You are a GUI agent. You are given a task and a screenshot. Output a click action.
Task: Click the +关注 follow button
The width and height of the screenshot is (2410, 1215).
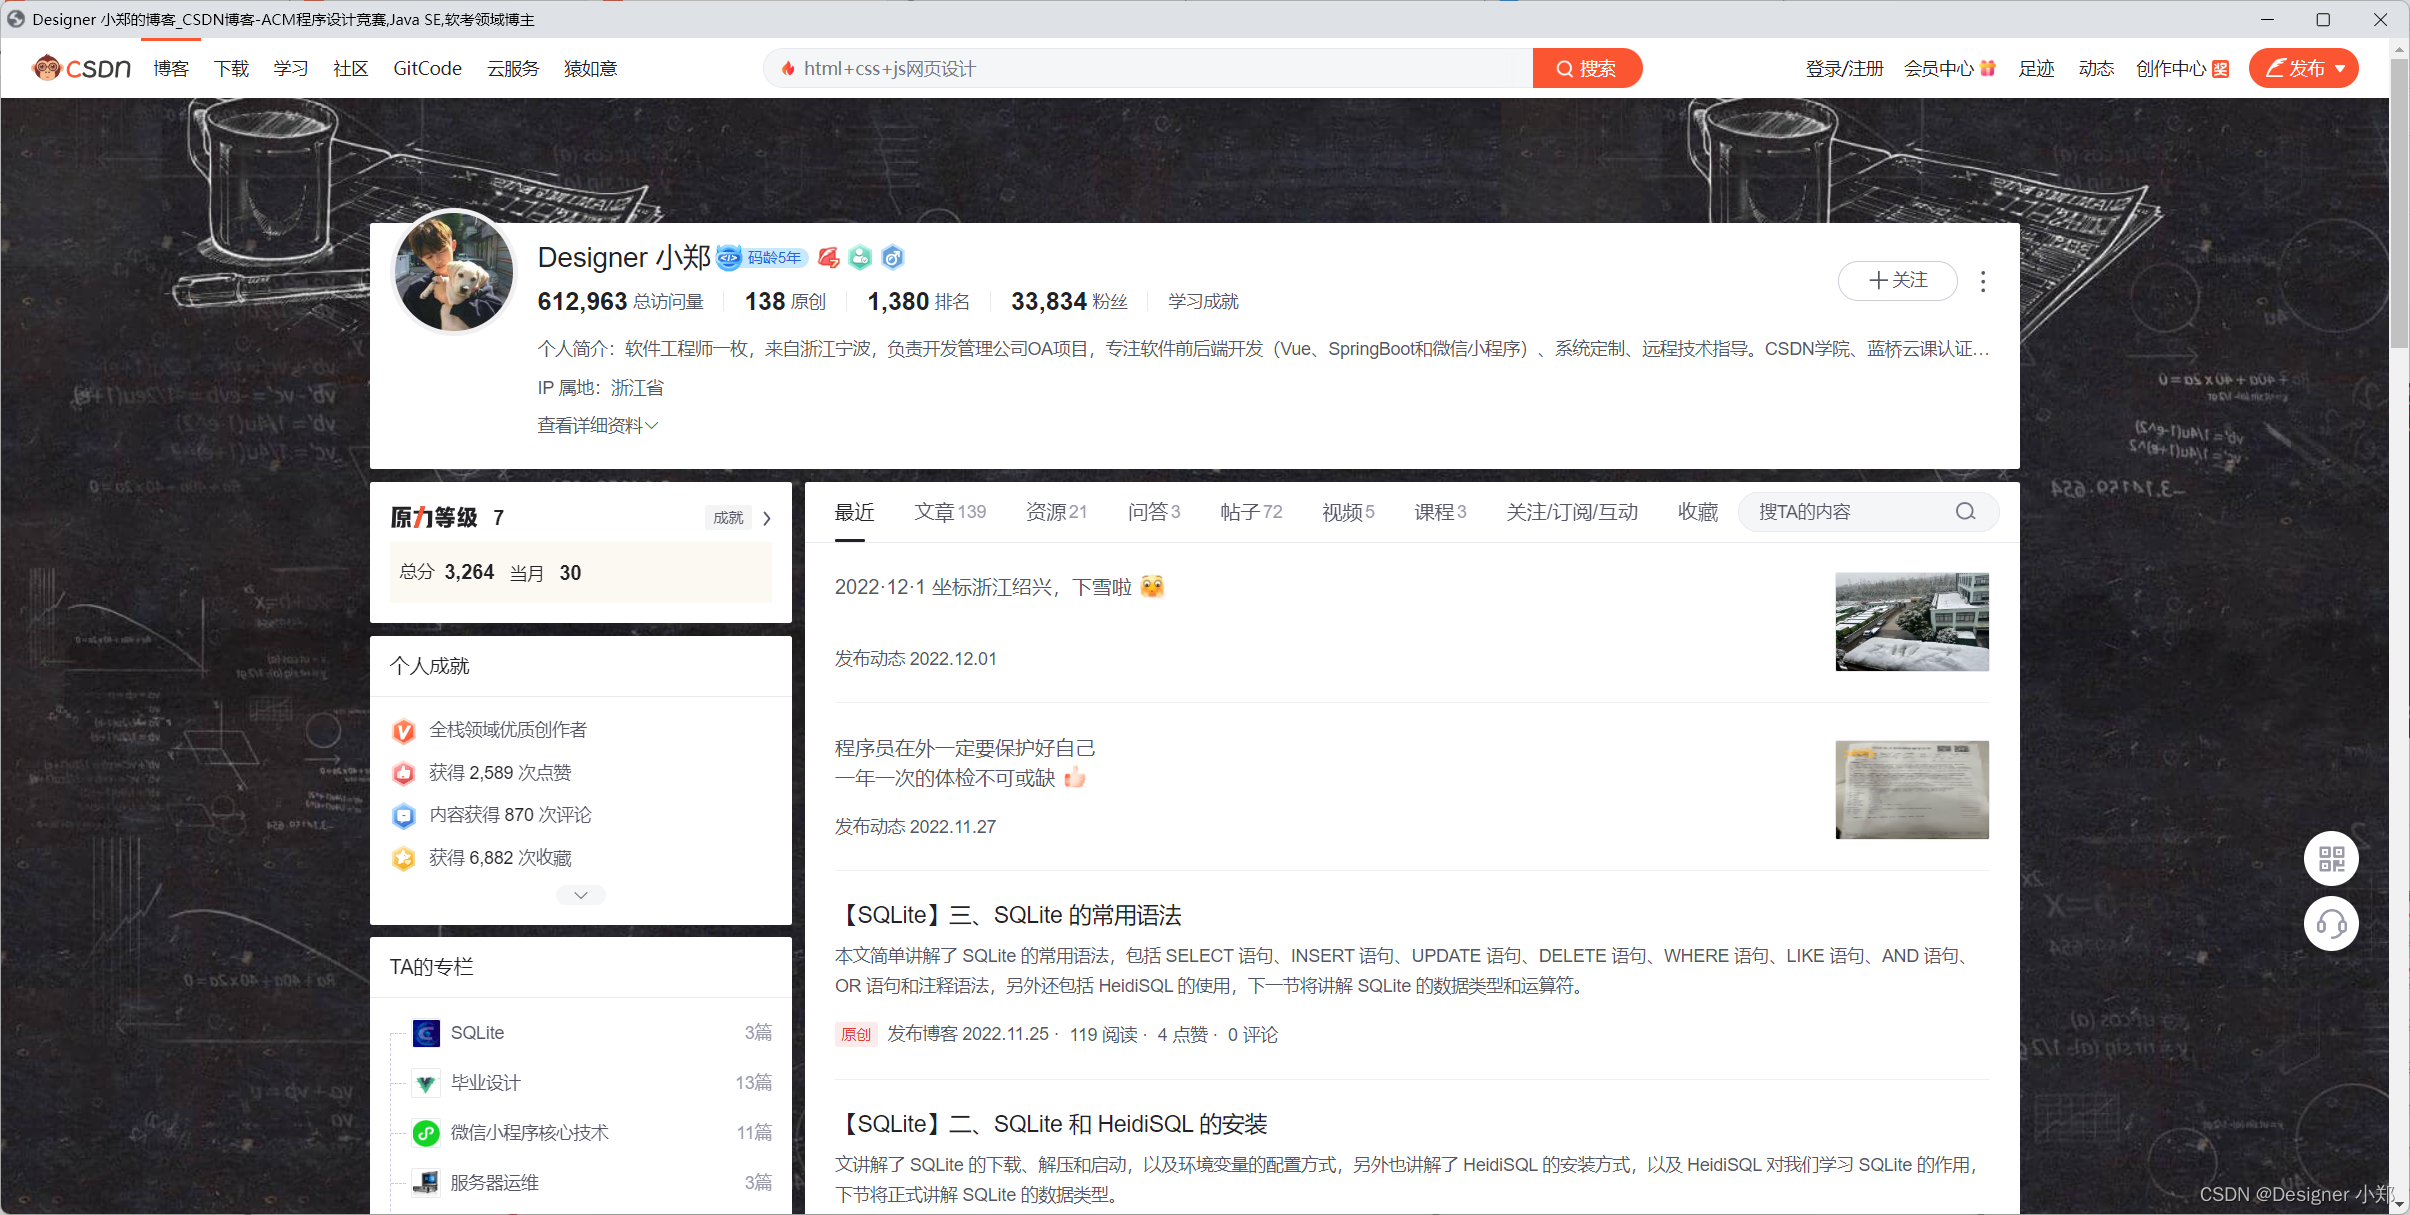1897,281
